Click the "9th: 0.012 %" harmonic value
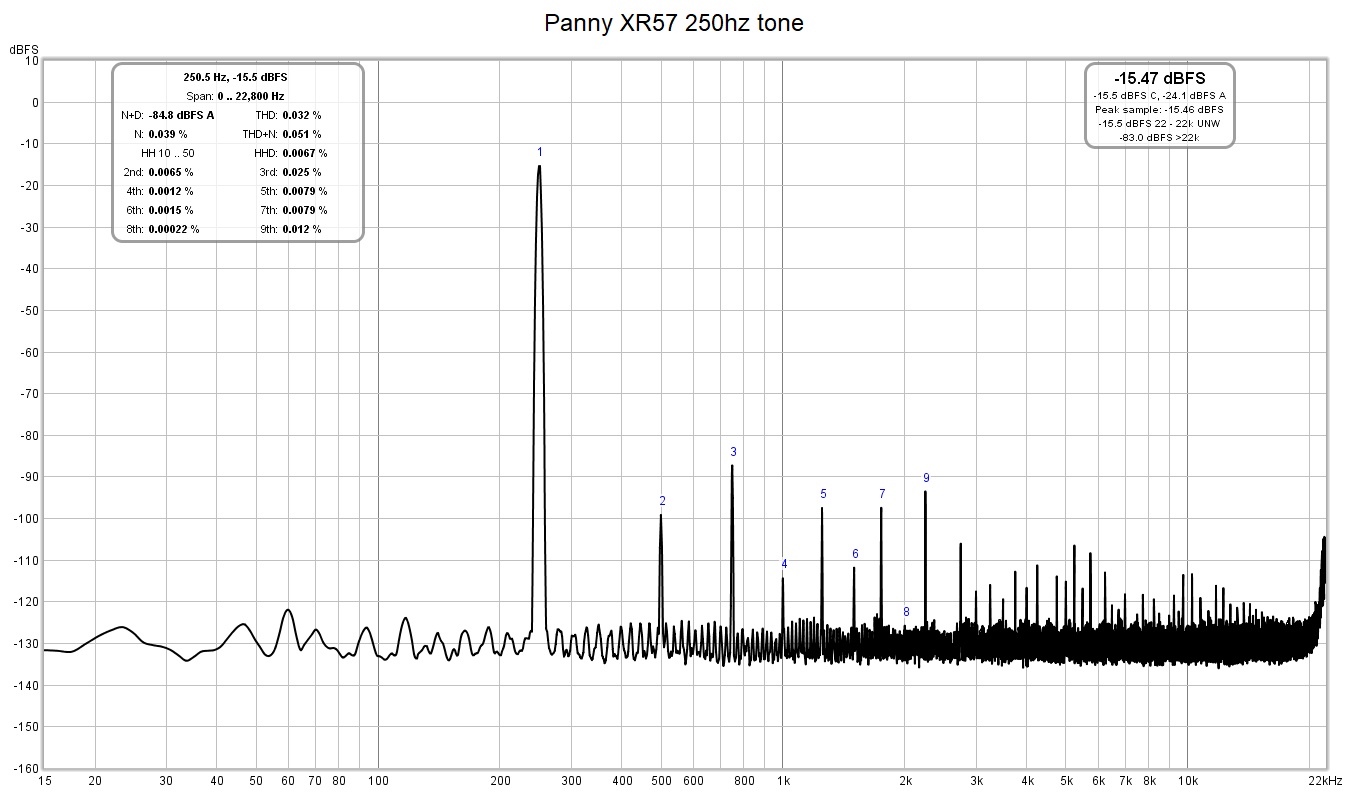Screen dimensions: 1348x793 [x=290, y=229]
